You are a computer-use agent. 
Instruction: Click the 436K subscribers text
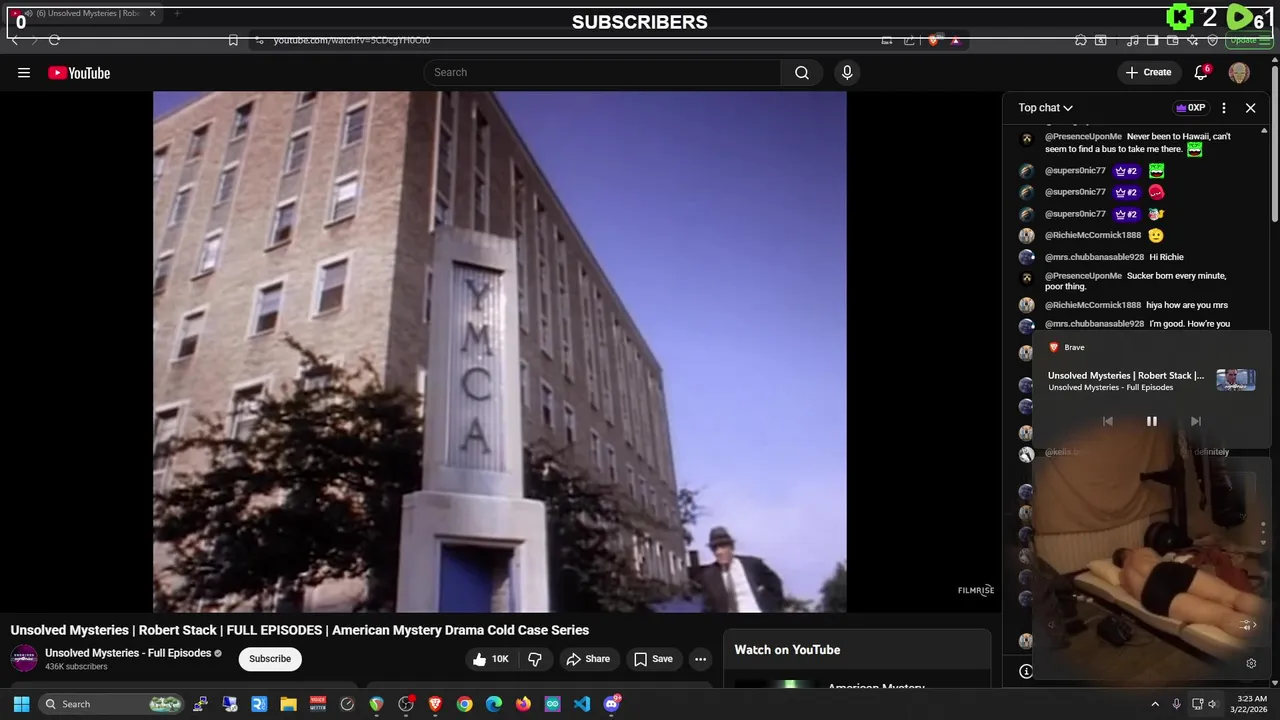[76, 667]
